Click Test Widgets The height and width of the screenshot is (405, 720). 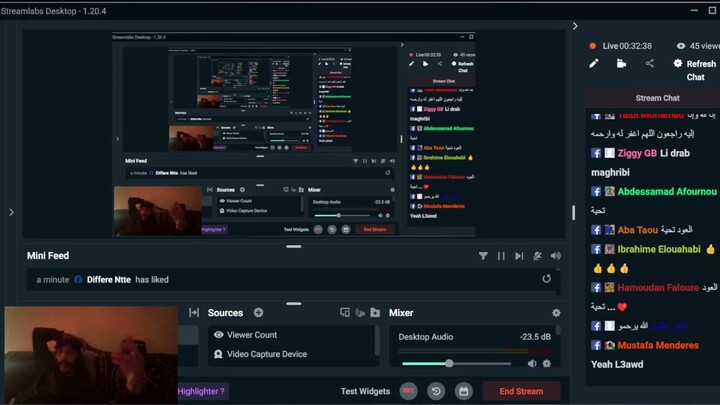365,391
